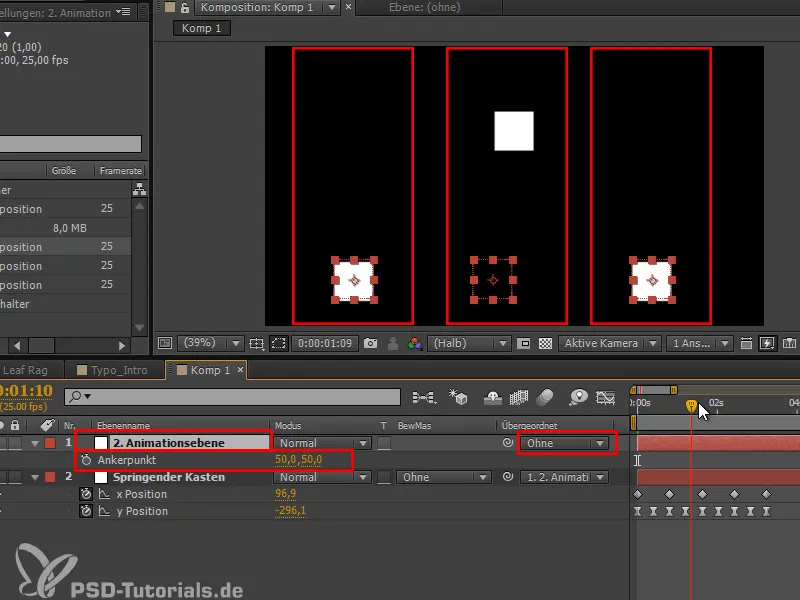This screenshot has height=600, width=800.
Task: Collapse the Springender Kasten layer twirl
Action: pos(35,478)
